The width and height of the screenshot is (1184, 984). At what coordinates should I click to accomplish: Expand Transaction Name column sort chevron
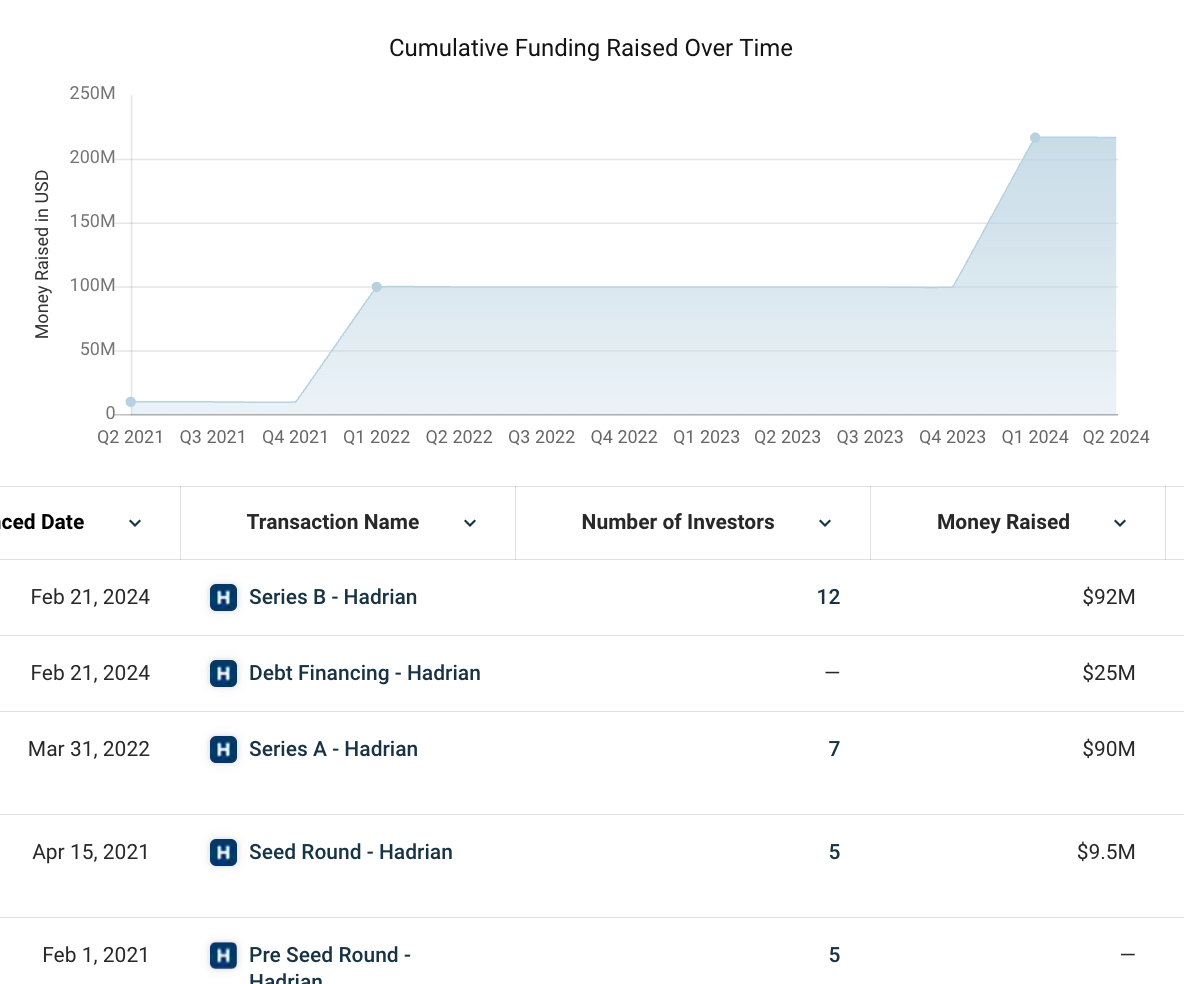click(x=470, y=523)
